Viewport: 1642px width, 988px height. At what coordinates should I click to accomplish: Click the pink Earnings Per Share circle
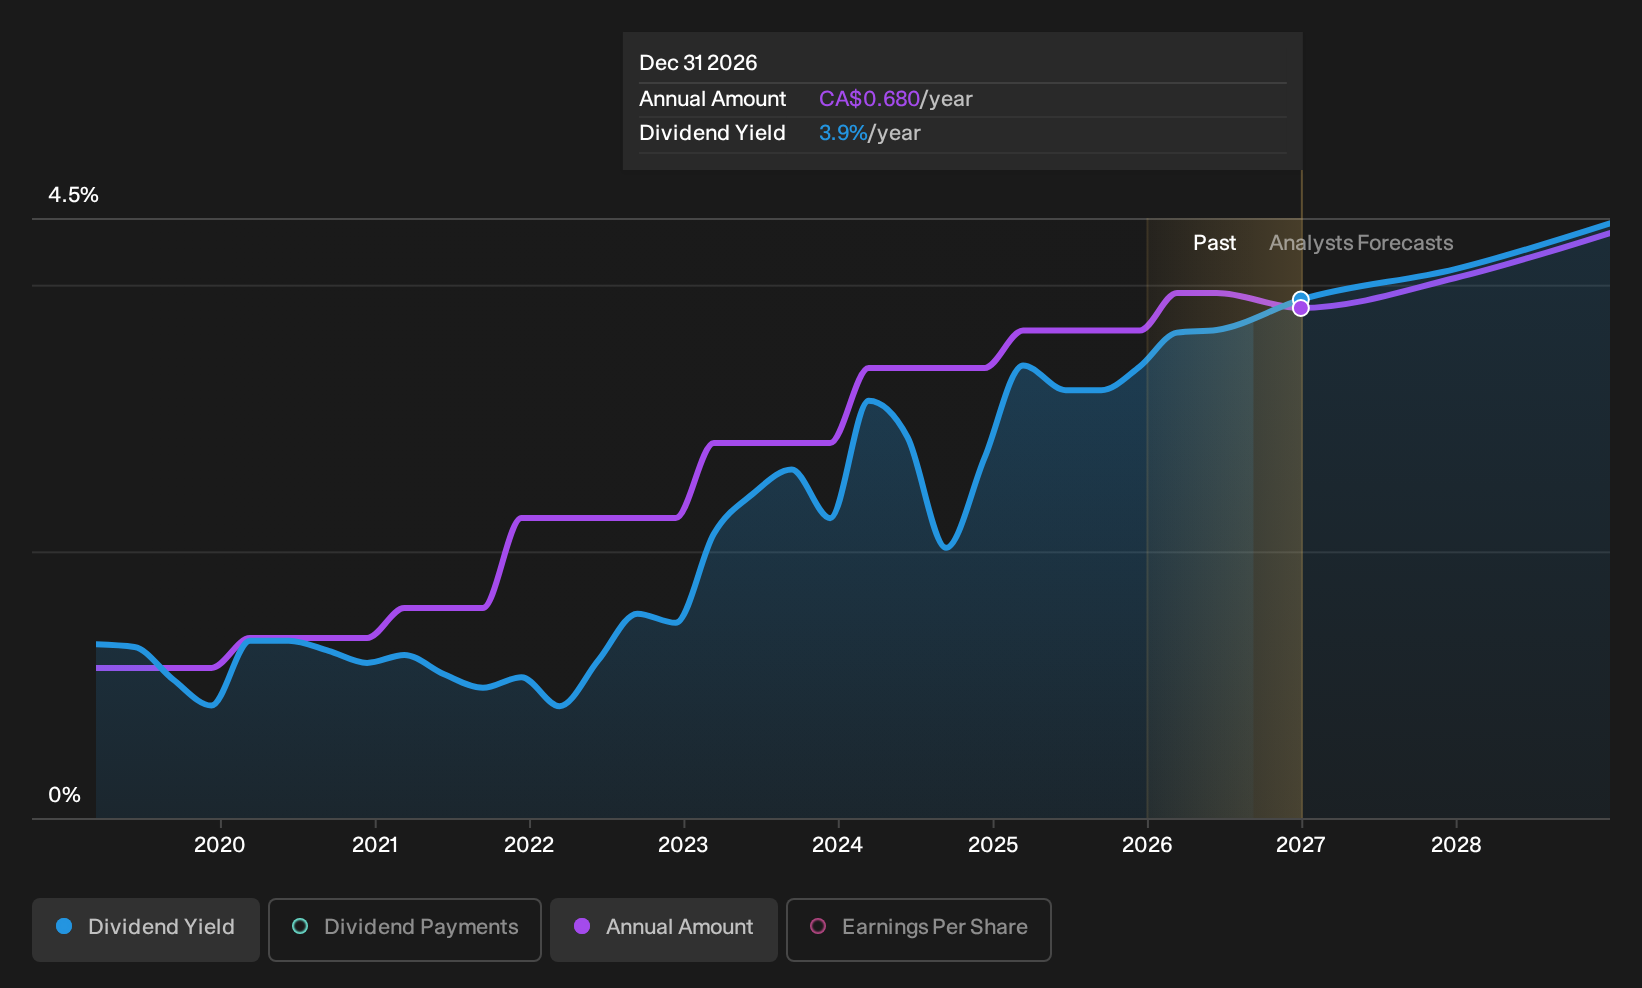pos(818,927)
